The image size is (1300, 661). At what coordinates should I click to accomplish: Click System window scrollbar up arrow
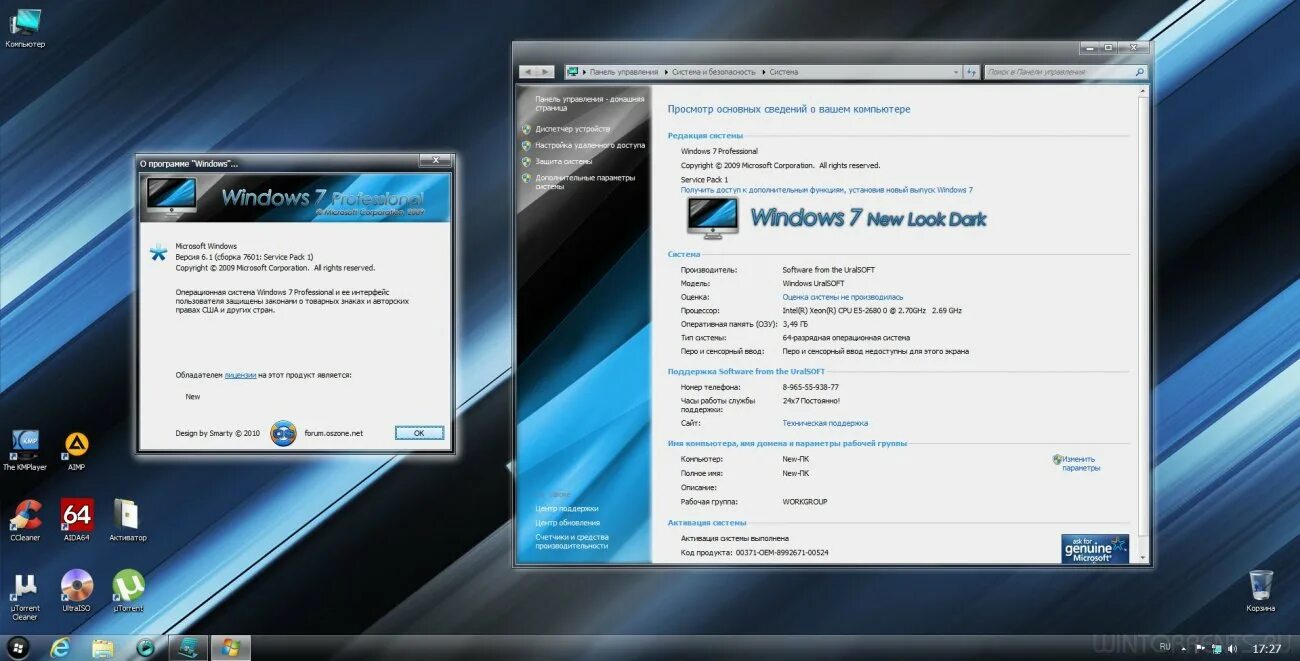pyautogui.click(x=1143, y=91)
